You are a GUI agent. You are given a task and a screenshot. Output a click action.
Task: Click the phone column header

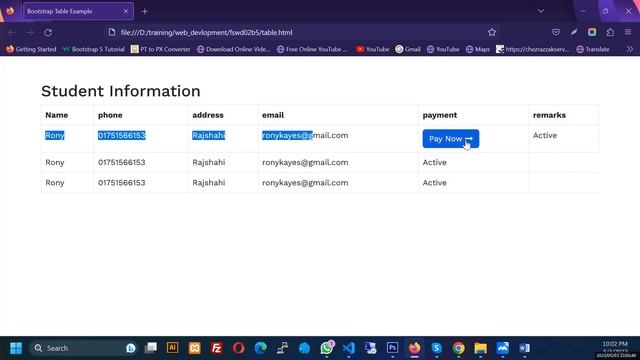[110, 115]
